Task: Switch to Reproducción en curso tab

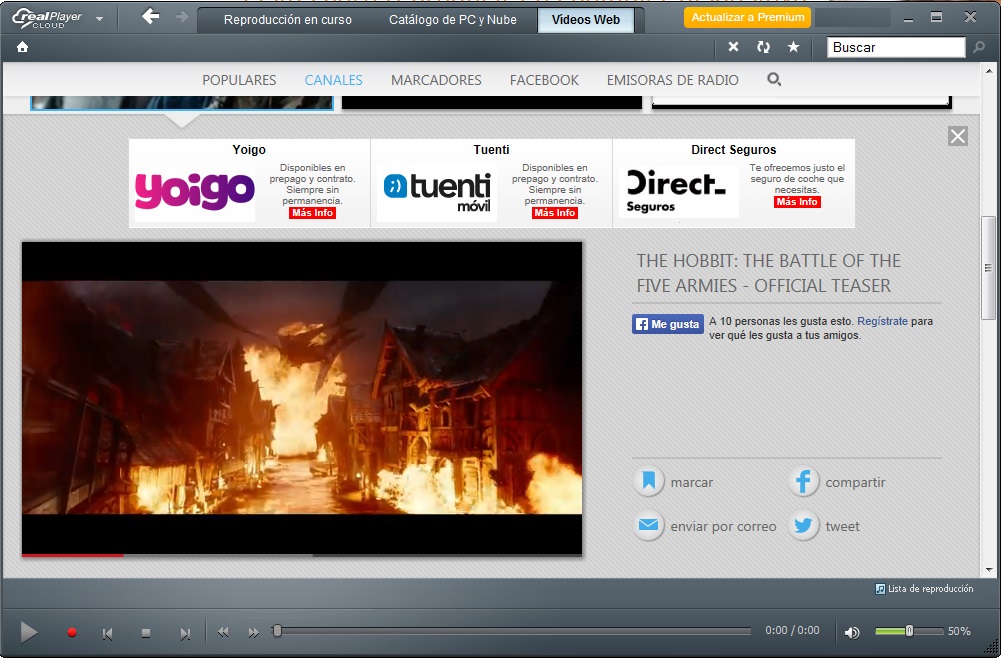Action: (x=287, y=20)
